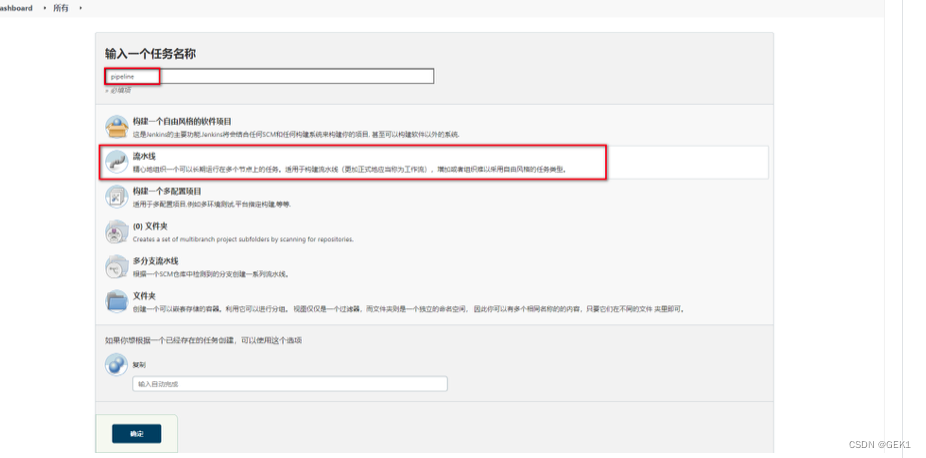The height and width of the screenshot is (458, 926).
Task: Choose the 多分支流水线 icon
Action: [x=116, y=266]
